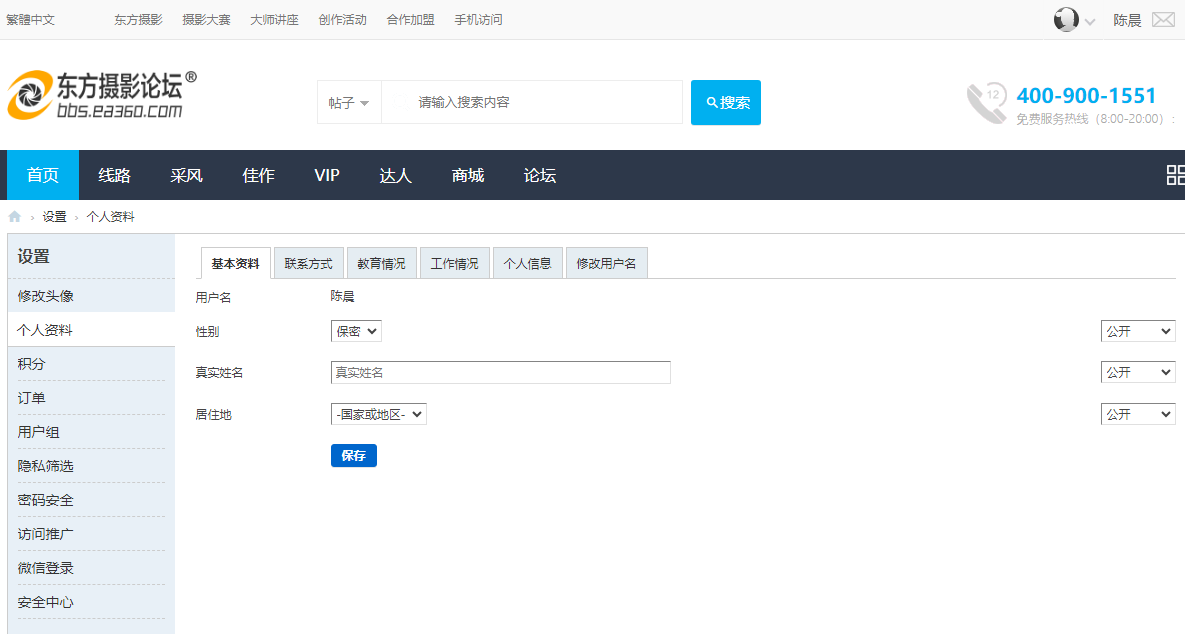Select 密码安全 in settings sidebar

[x=46, y=500]
